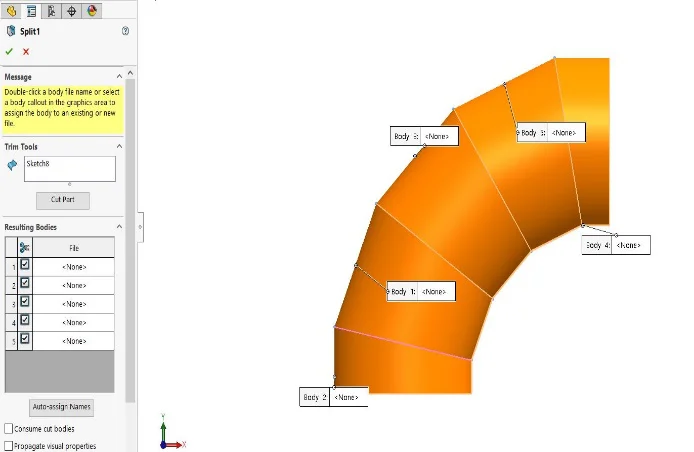Open the ConfigurationManager tab
This screenshot has height=452, width=694.
point(51,11)
